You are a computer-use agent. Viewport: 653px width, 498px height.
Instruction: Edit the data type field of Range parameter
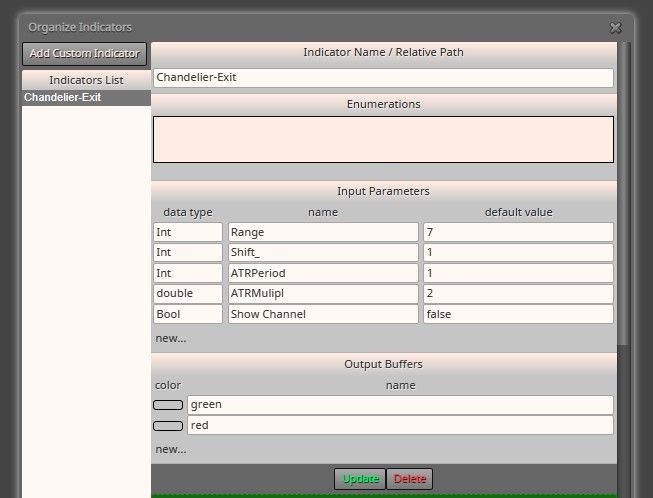pos(188,232)
